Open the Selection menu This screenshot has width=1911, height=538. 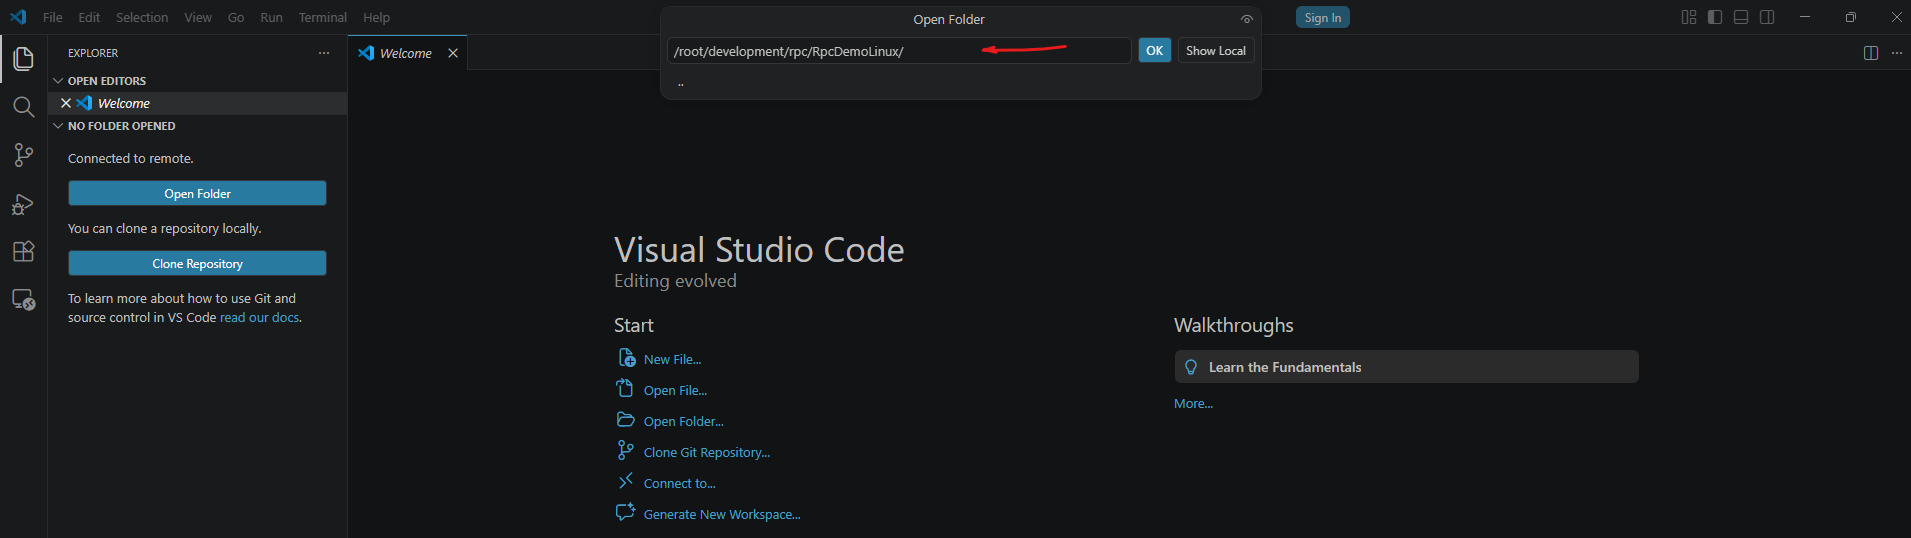point(142,17)
